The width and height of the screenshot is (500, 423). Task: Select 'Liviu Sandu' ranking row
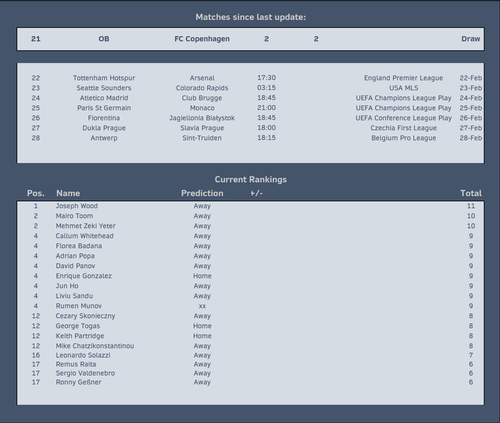250,296
